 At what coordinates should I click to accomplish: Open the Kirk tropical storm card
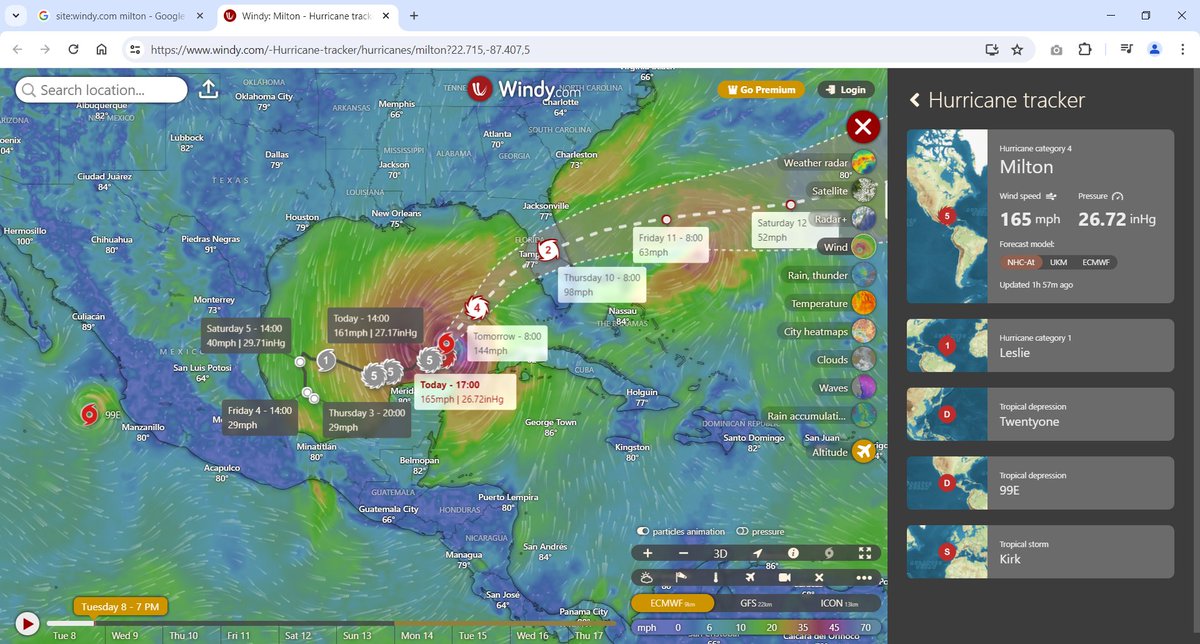(x=1040, y=552)
